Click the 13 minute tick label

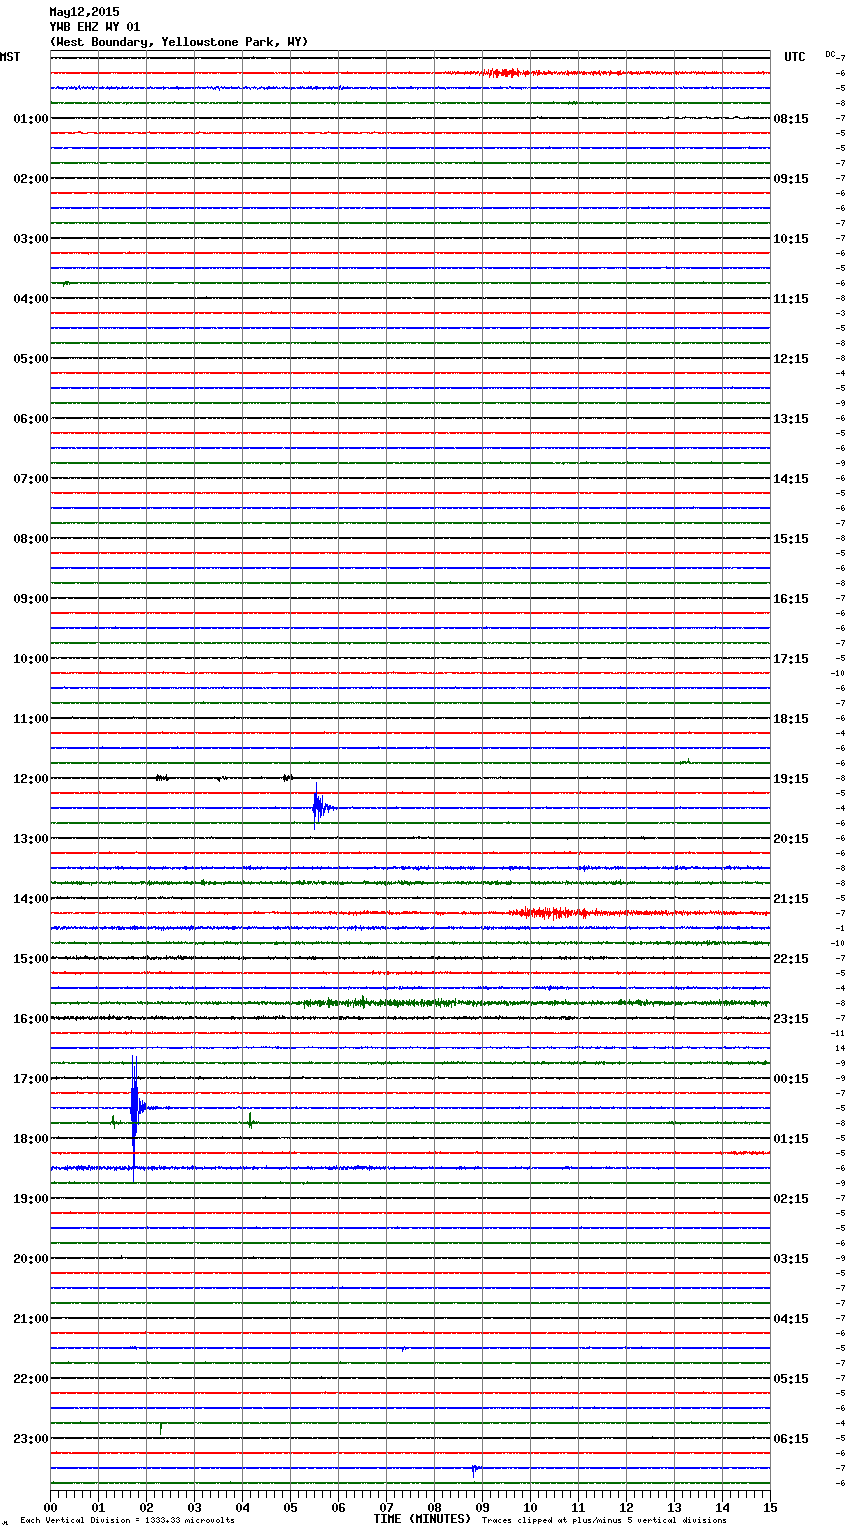coord(674,1507)
